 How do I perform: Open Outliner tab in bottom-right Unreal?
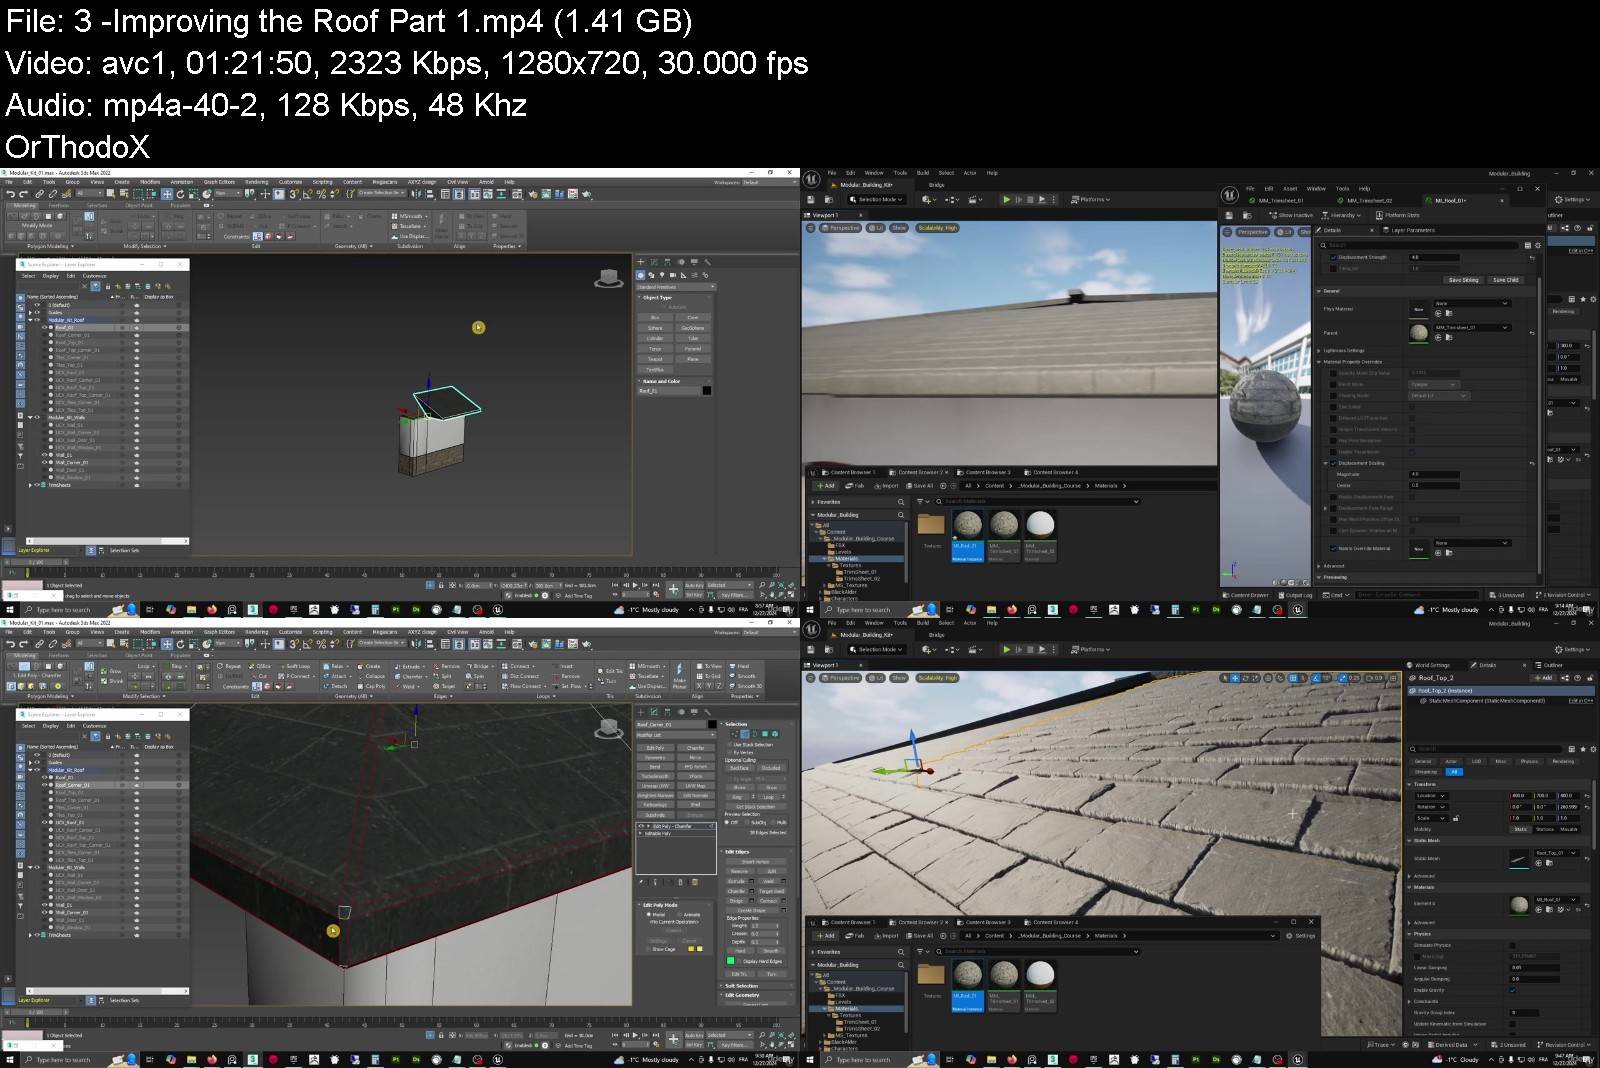[1548, 665]
